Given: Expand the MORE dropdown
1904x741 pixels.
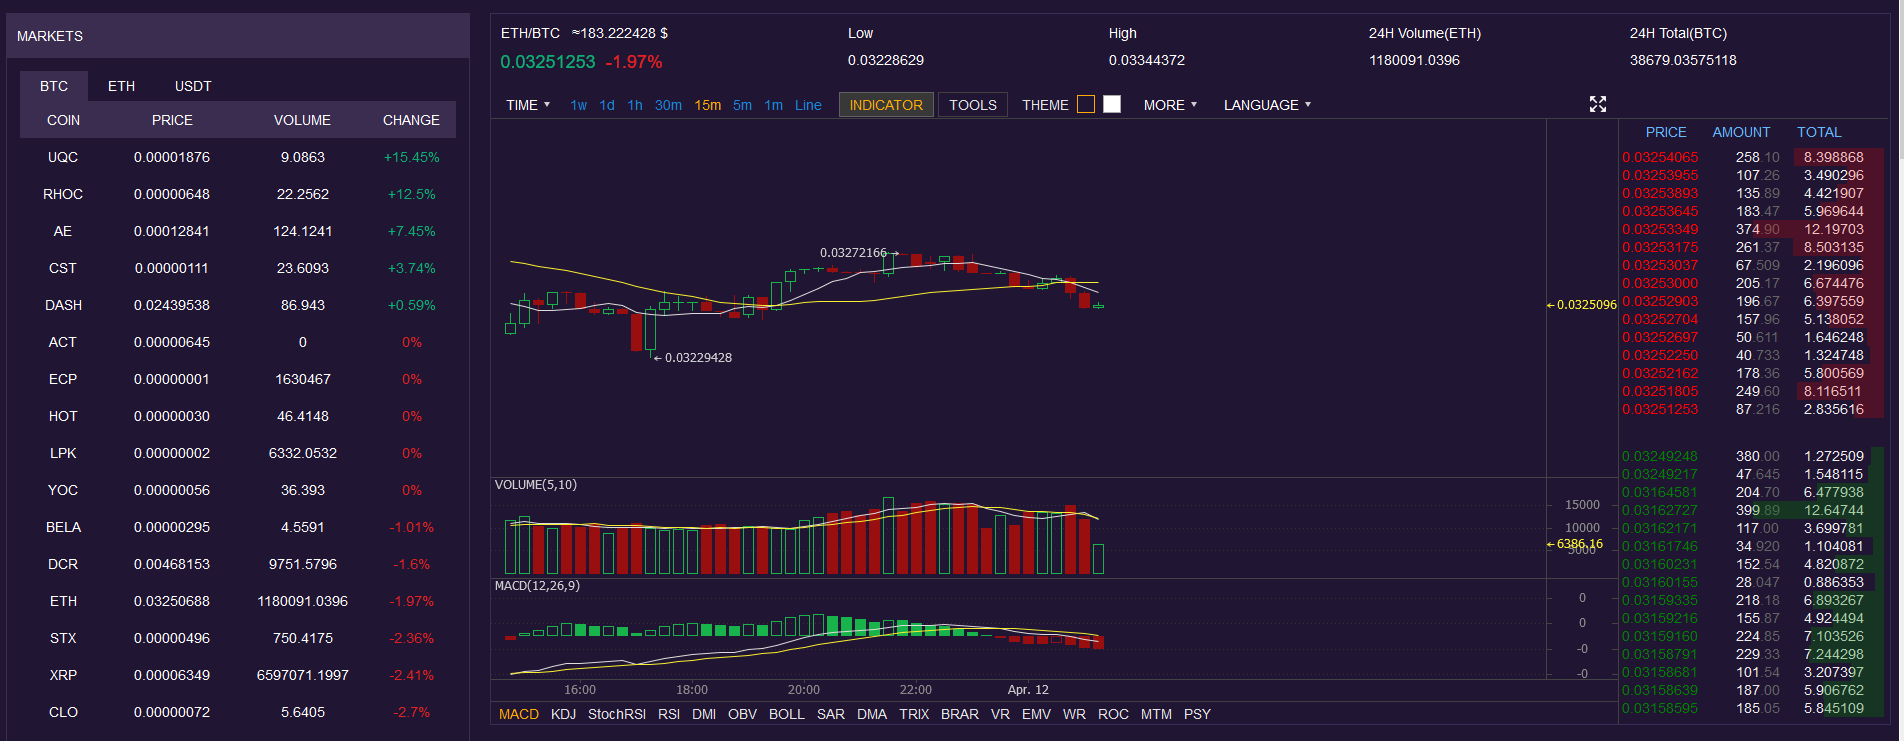Looking at the screenshot, I should point(1170,105).
